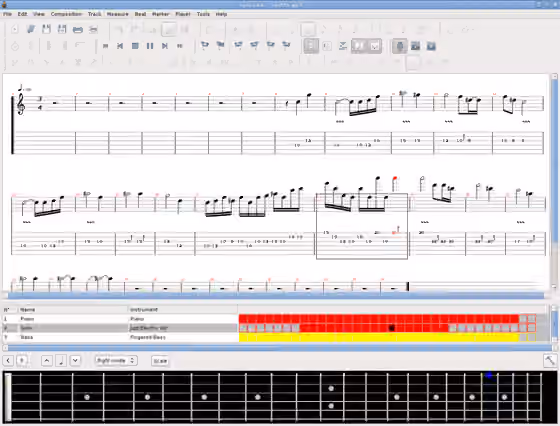Open the Edit menu

(x=22, y=14)
